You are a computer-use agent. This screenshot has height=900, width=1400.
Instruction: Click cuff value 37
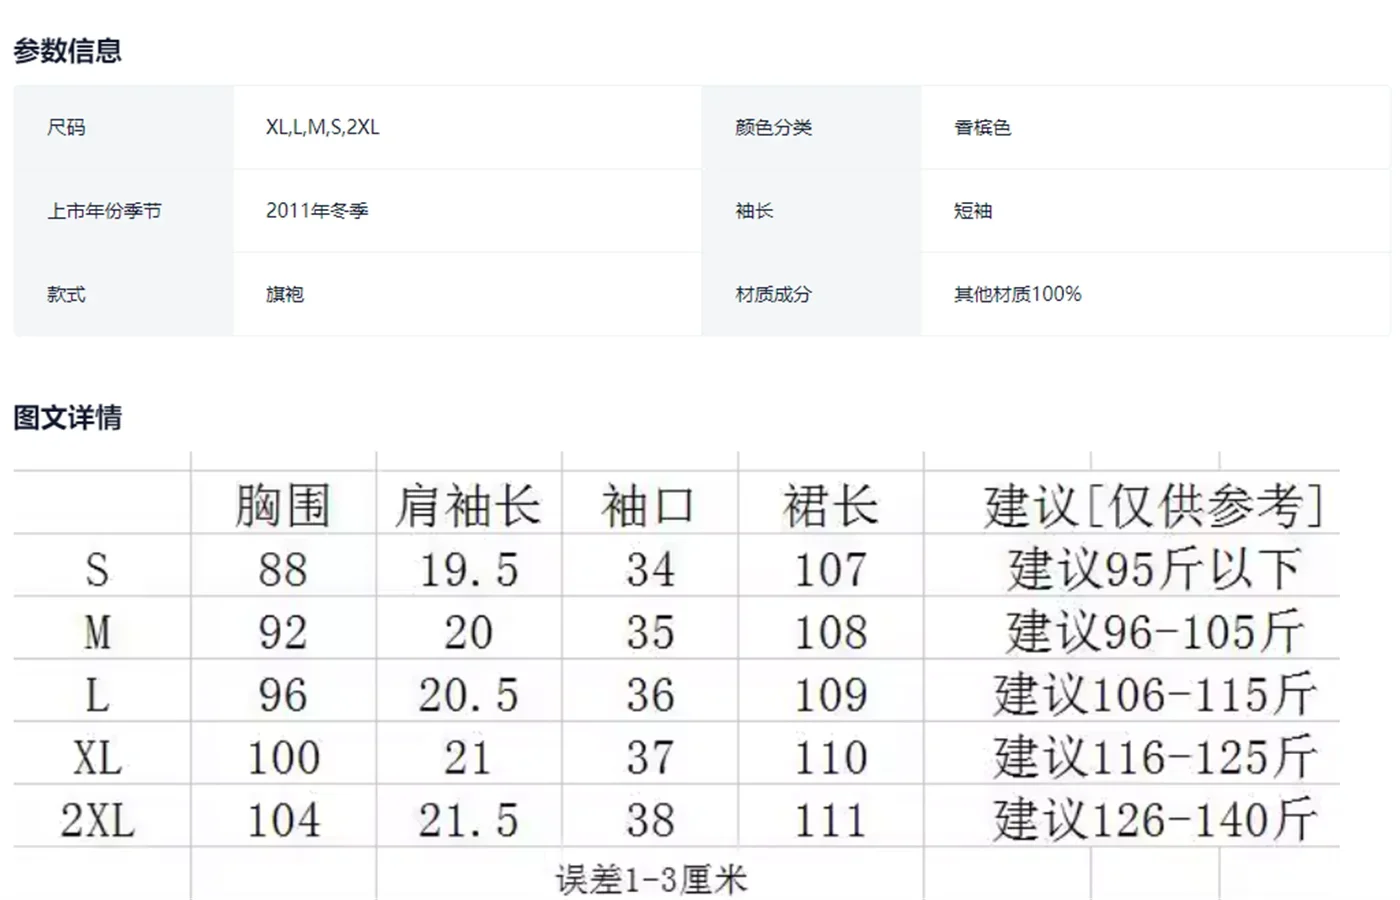[x=650, y=758]
